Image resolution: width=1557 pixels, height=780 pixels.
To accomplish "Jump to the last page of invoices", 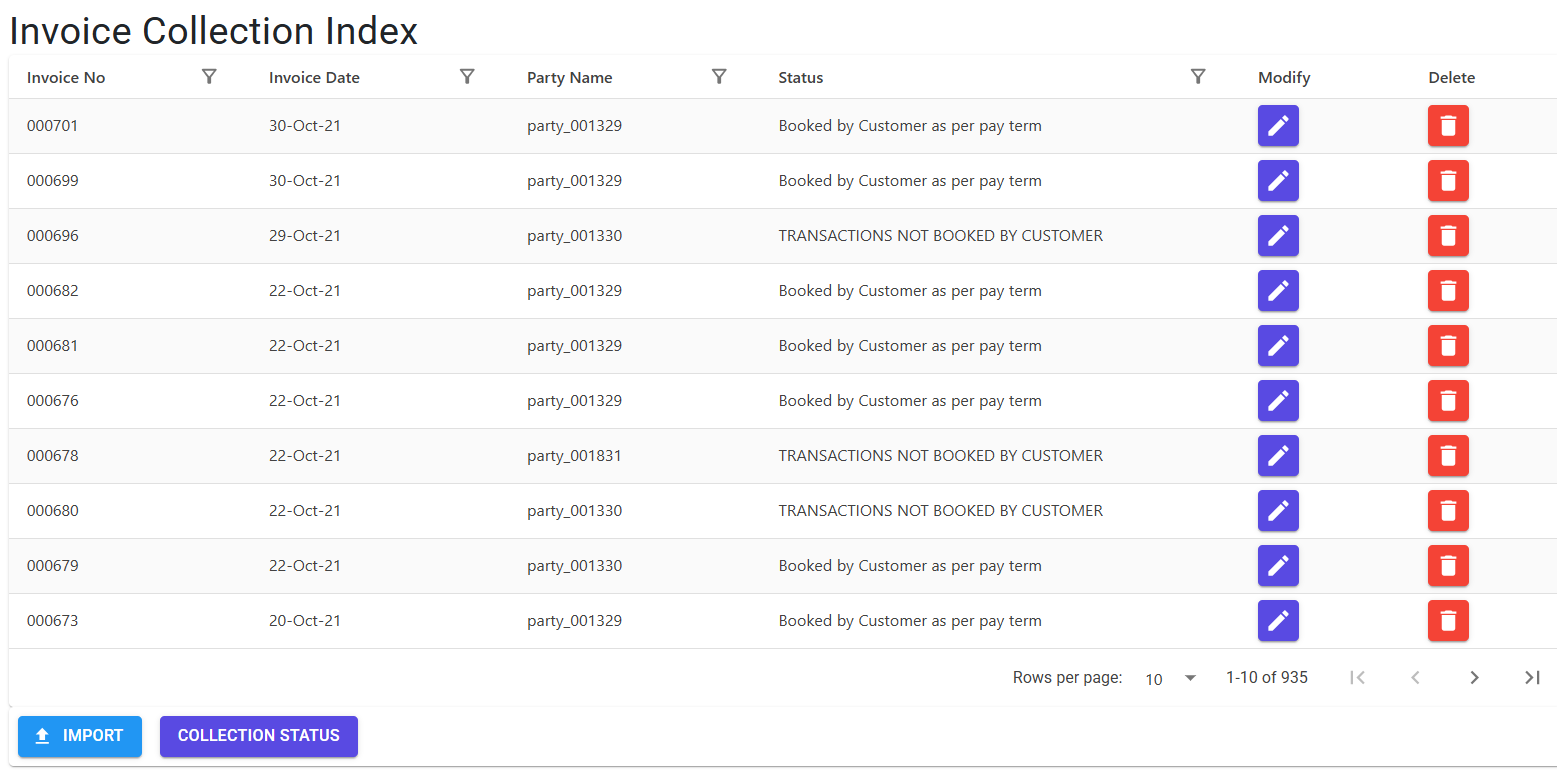I will coord(1532,678).
